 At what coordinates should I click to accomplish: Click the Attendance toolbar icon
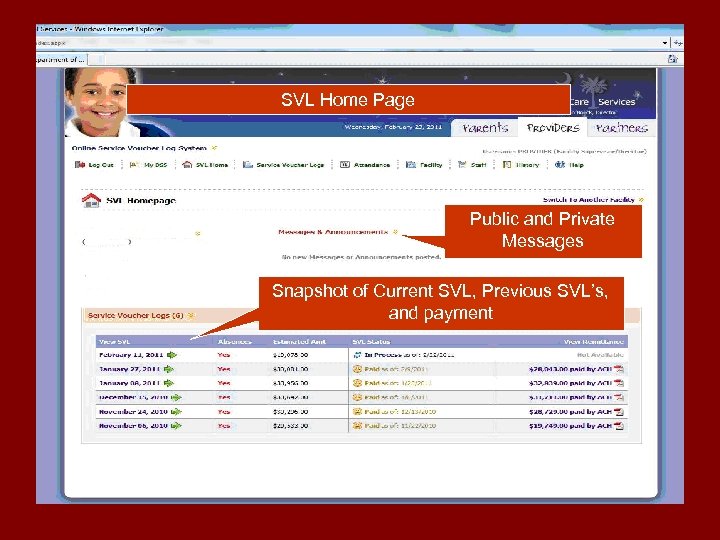pos(345,164)
